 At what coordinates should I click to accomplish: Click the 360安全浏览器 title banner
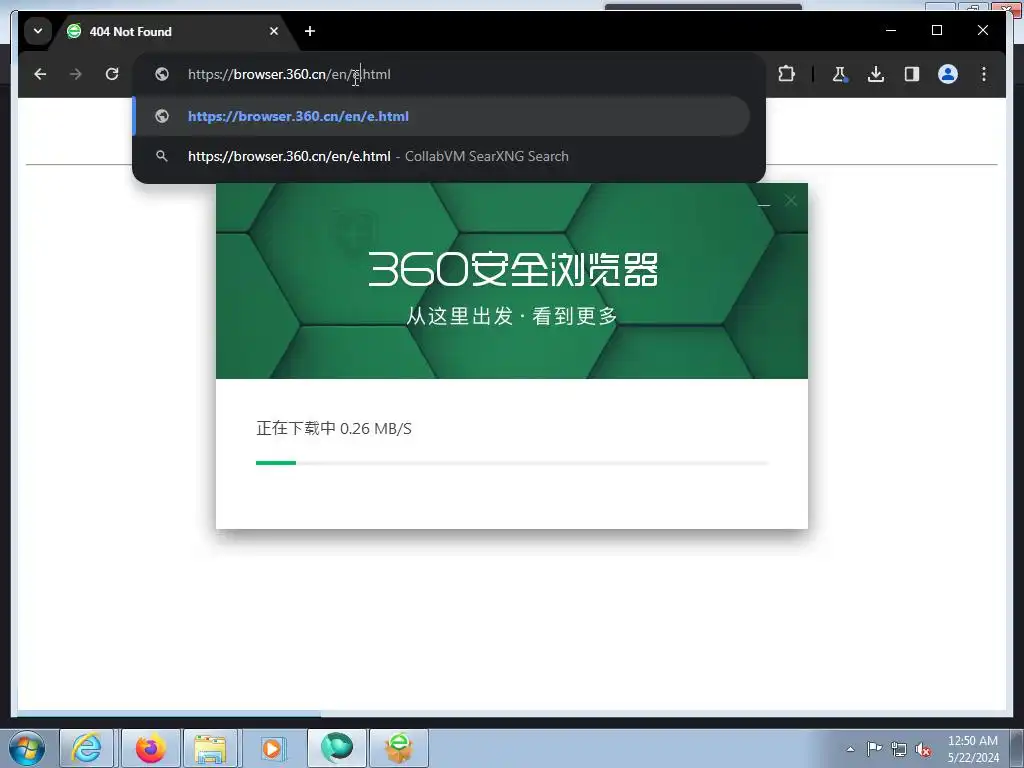click(x=513, y=269)
